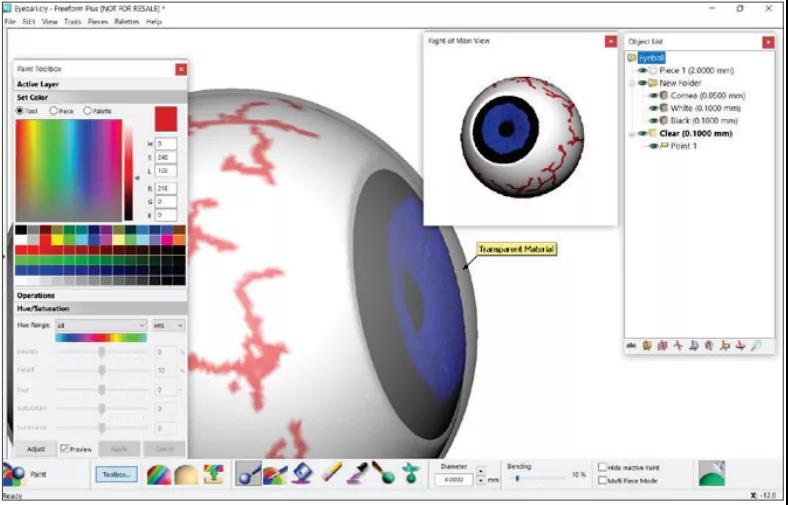This screenshot has height=505, width=788.
Task: Click the magnifier icon in Object List toolbar
Action: click(x=756, y=346)
